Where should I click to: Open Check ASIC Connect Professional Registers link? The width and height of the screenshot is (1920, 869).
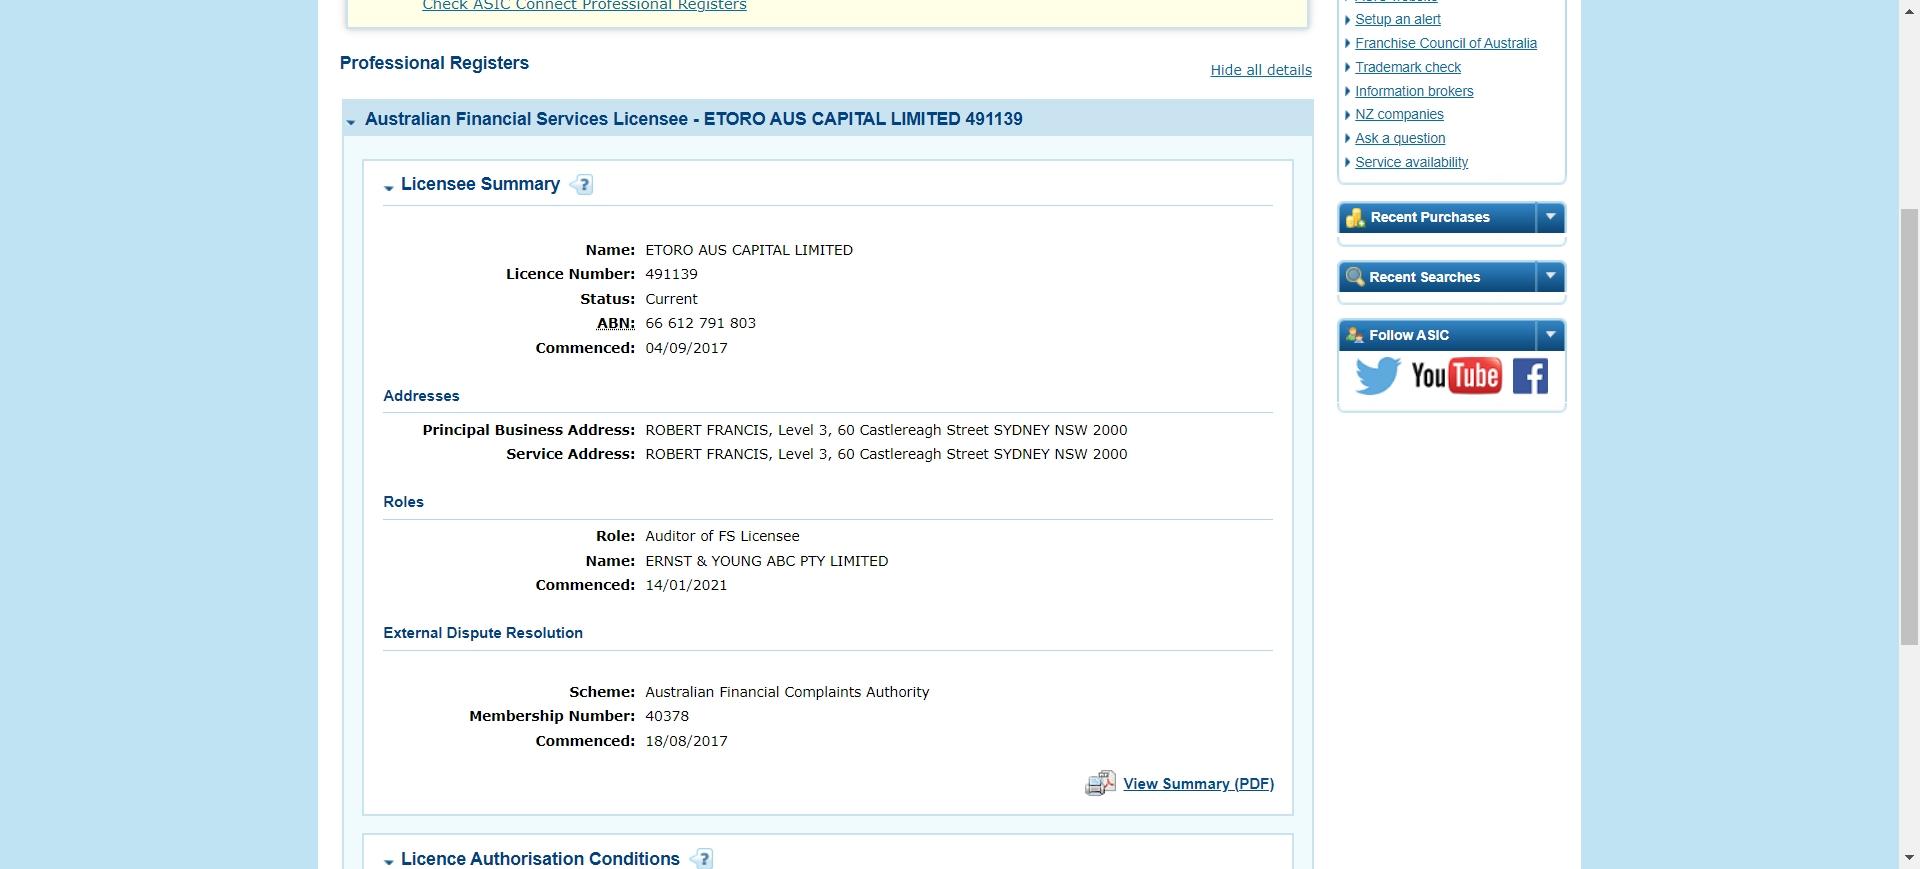[x=584, y=6]
